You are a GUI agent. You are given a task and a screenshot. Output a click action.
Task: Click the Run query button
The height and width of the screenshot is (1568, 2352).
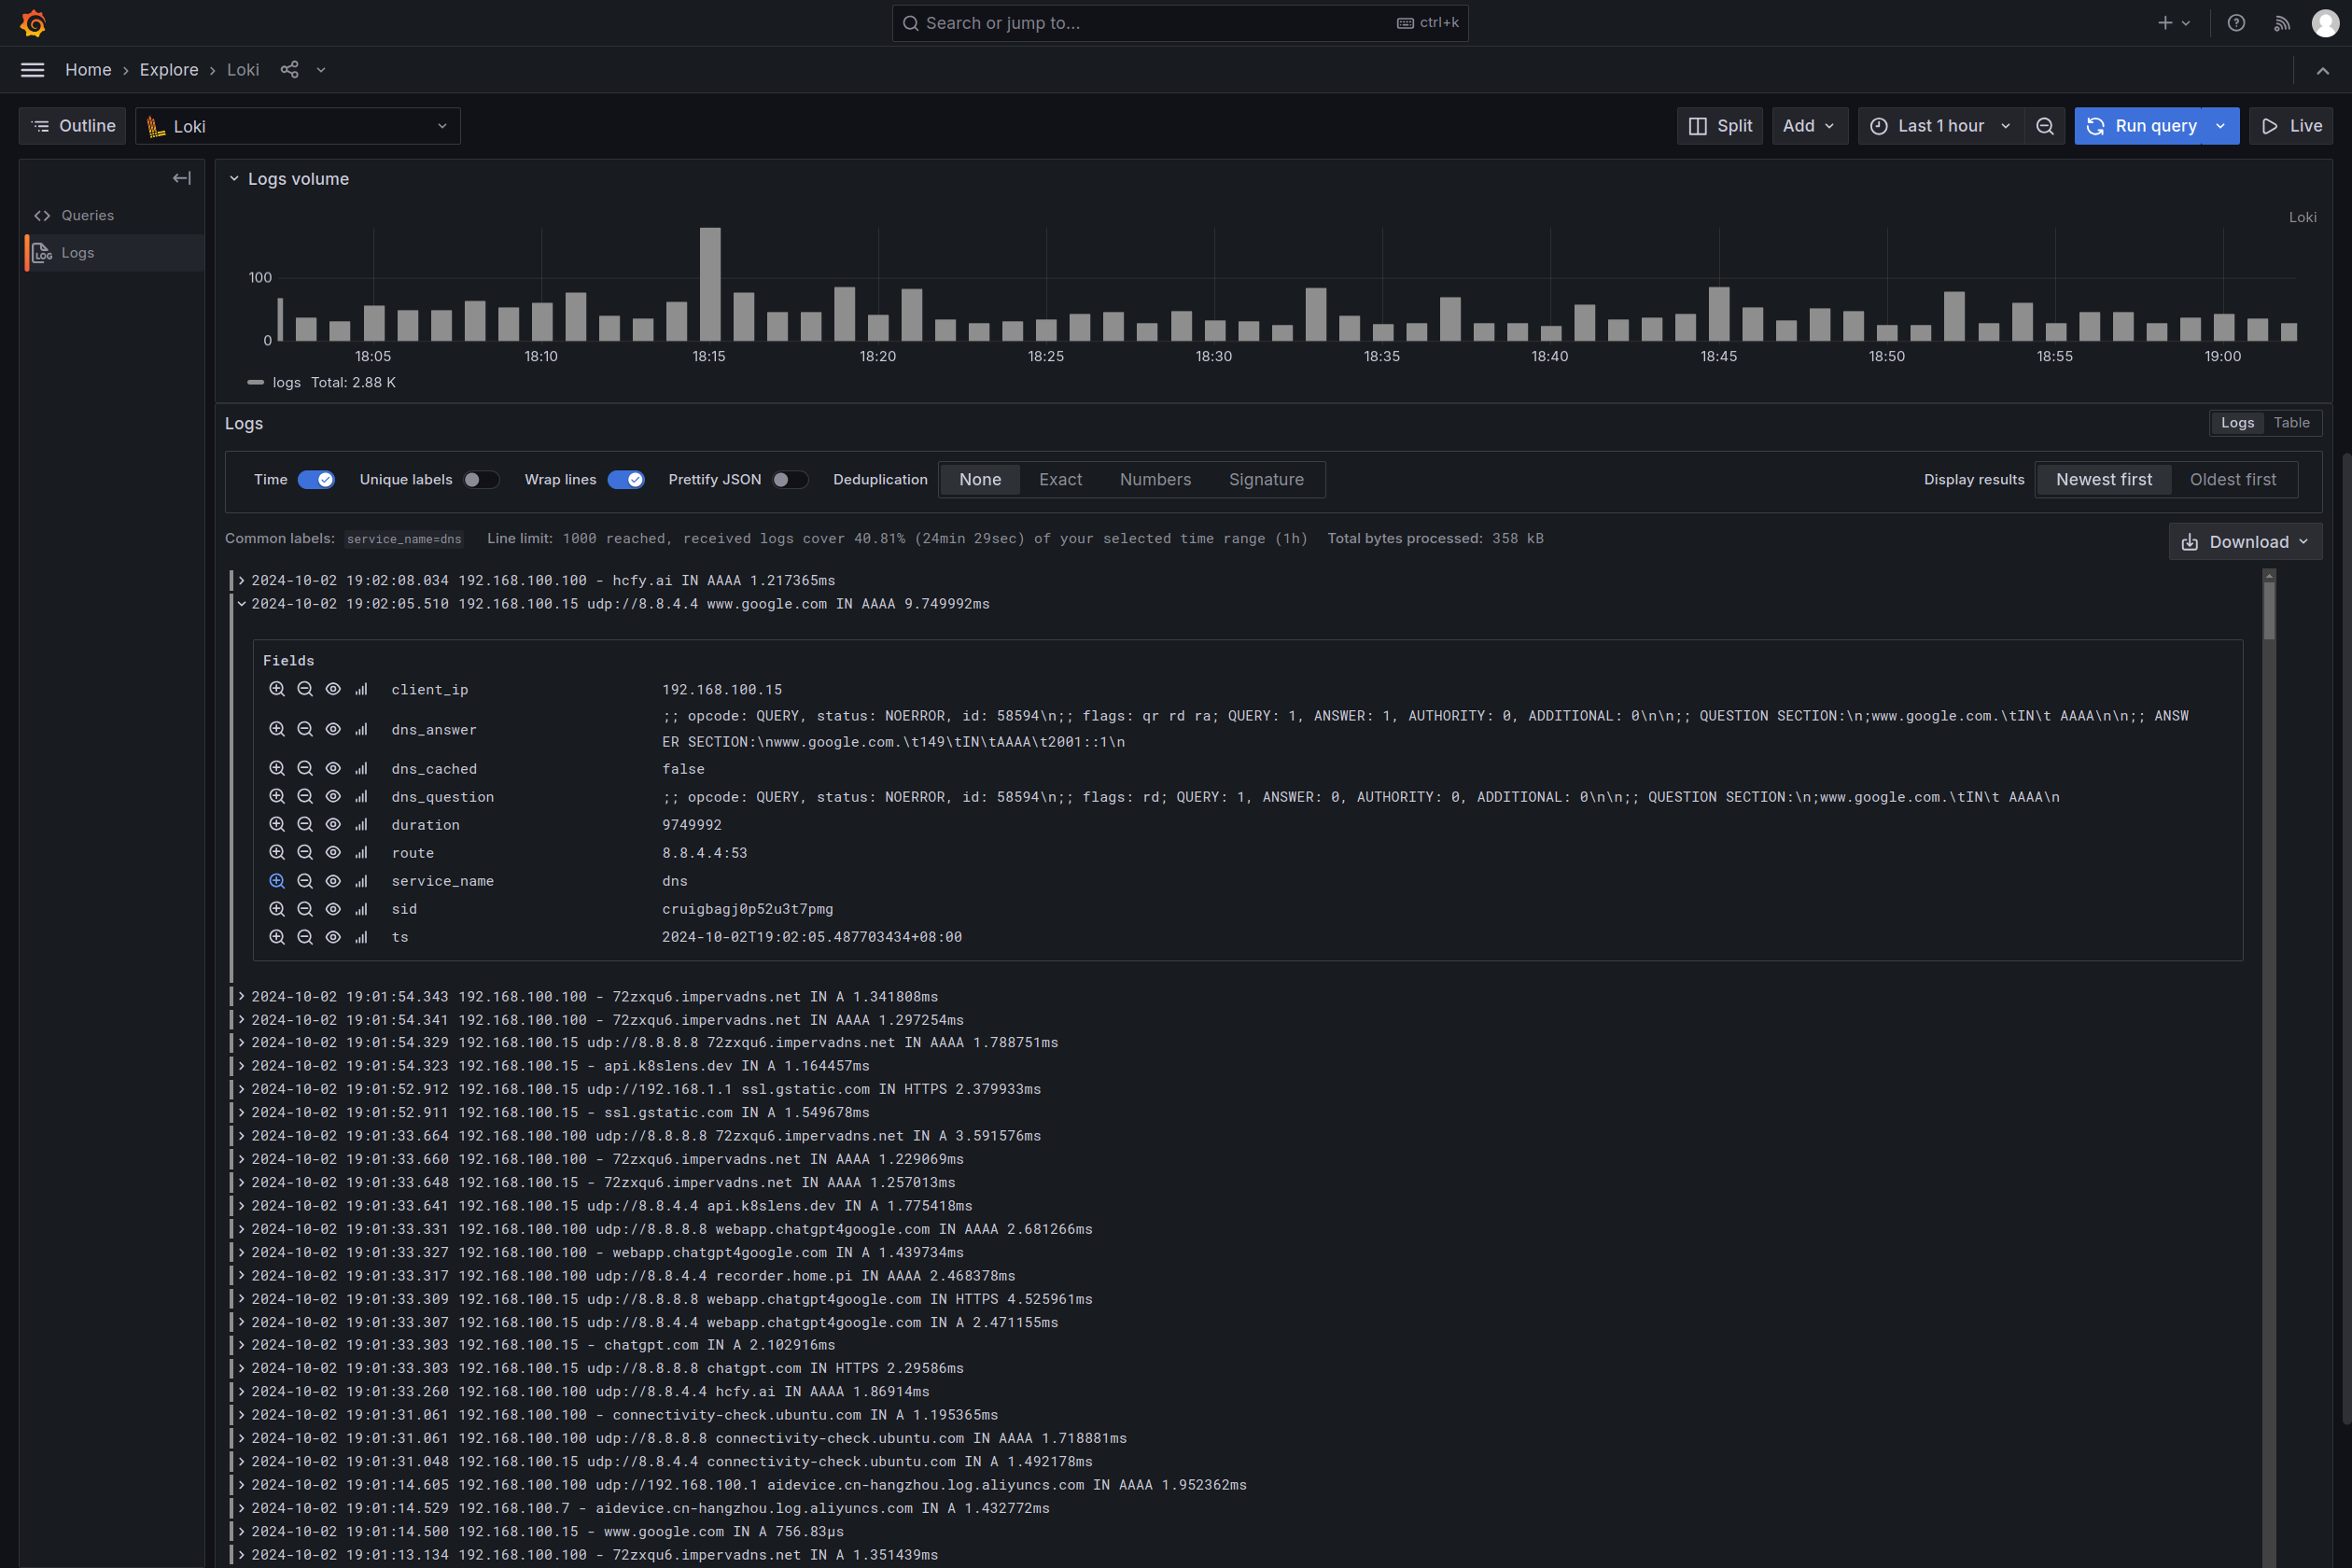pos(2143,126)
